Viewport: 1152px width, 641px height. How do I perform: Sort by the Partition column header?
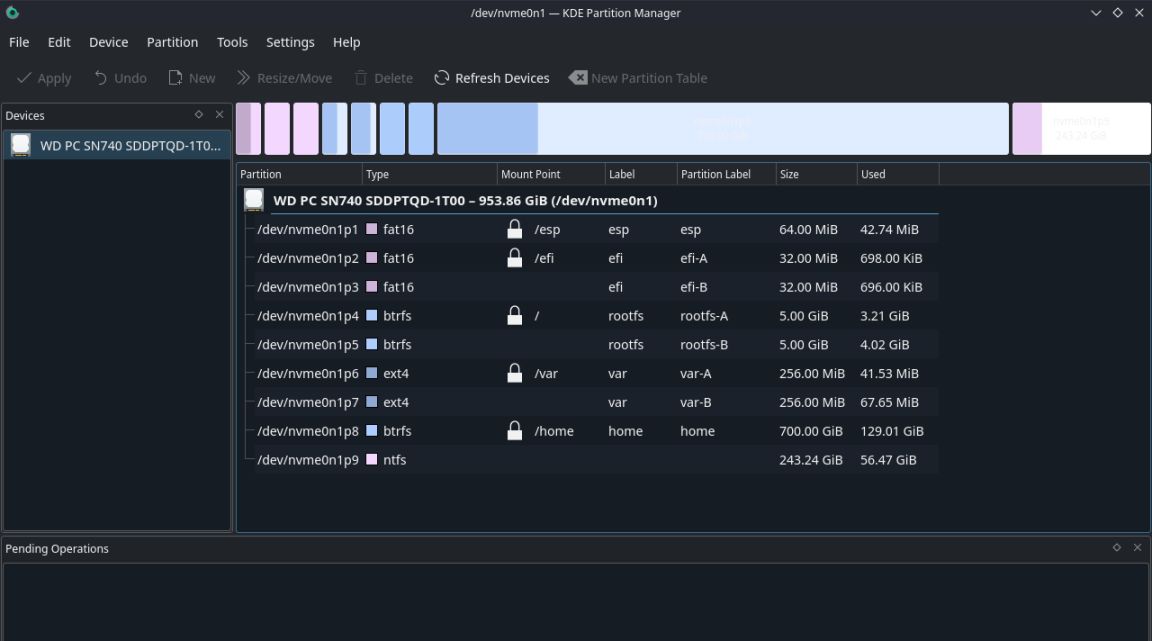point(300,174)
